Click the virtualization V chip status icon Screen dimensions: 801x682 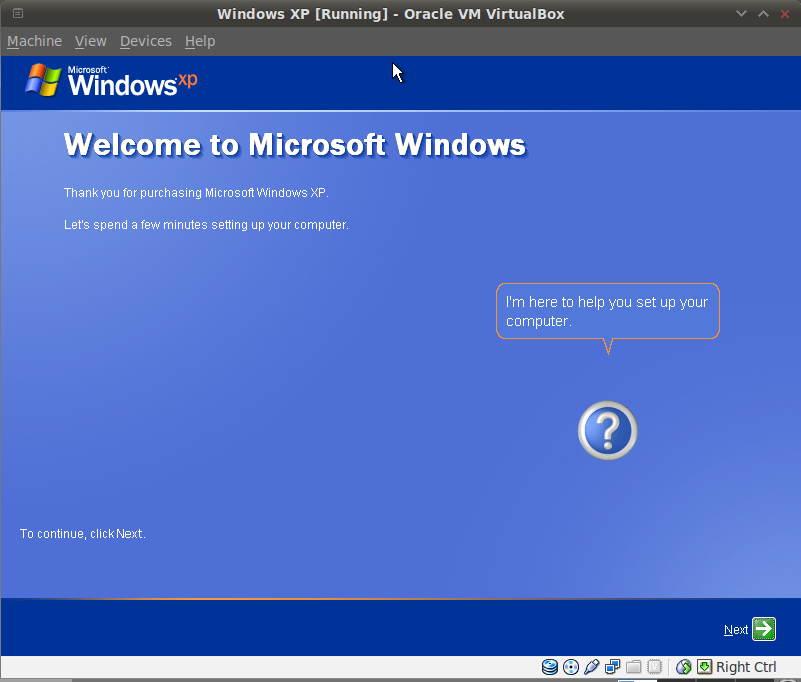coord(654,667)
